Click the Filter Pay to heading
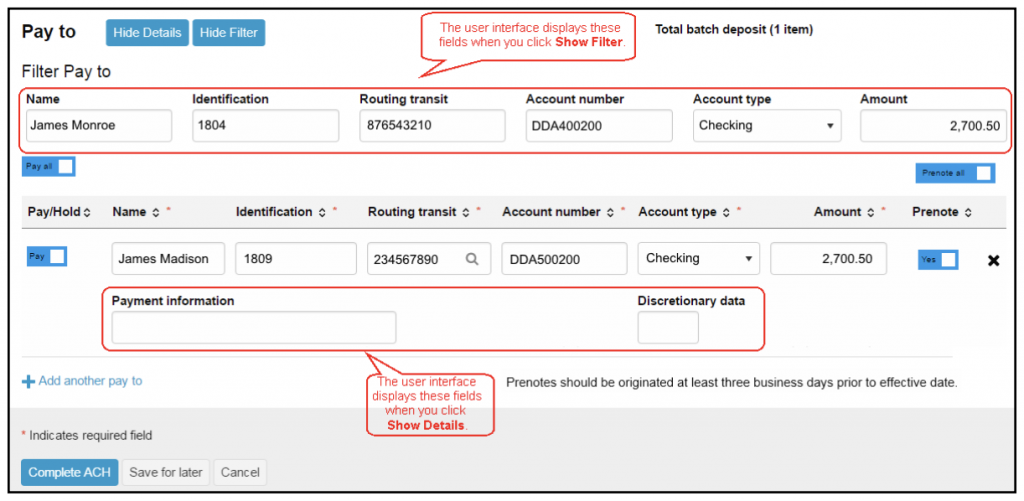This screenshot has width=1024, height=501. click(67, 71)
